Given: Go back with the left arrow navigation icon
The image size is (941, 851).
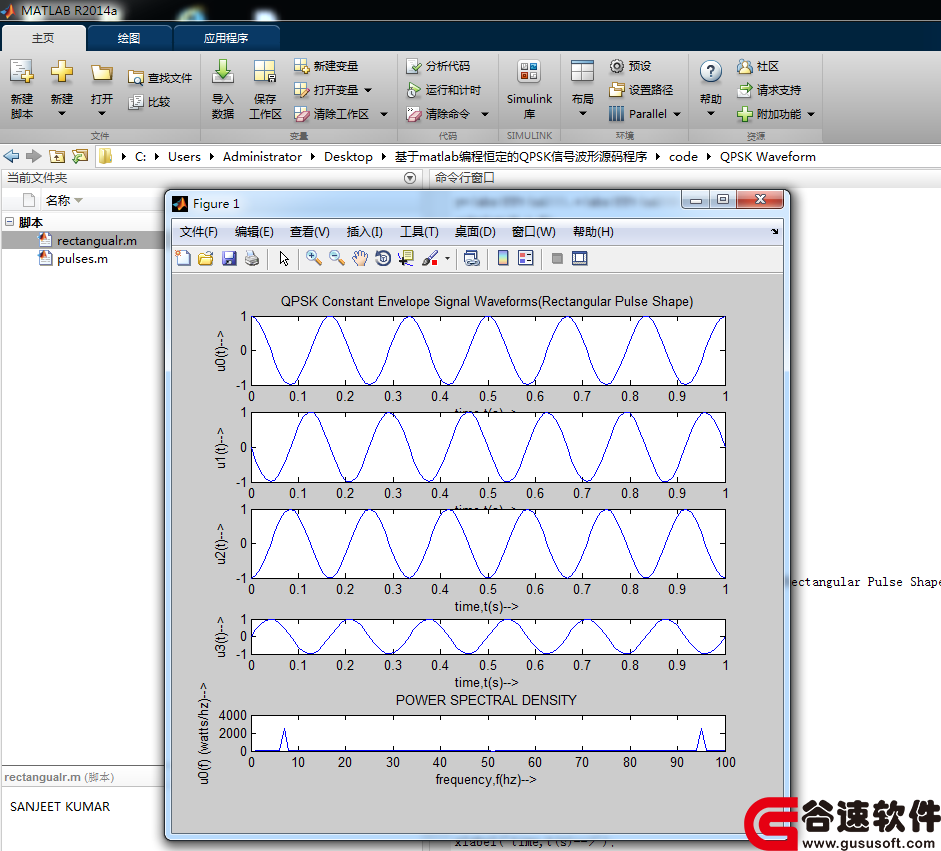Looking at the screenshot, I should pyautogui.click(x=11, y=157).
